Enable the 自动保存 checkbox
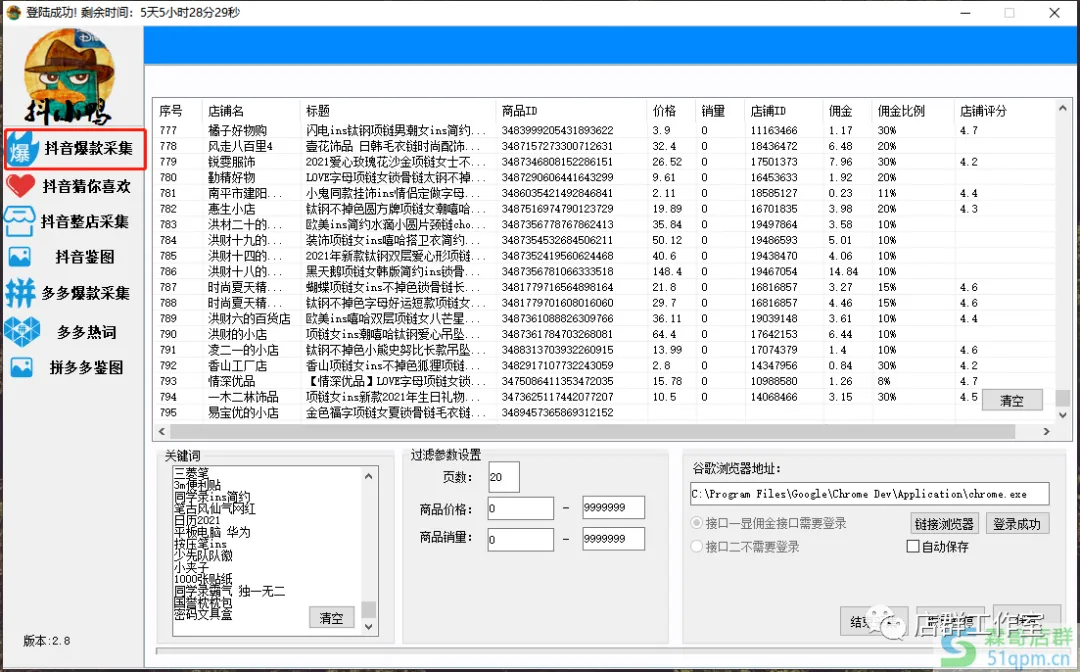This screenshot has height=672, width=1080. tap(912, 546)
